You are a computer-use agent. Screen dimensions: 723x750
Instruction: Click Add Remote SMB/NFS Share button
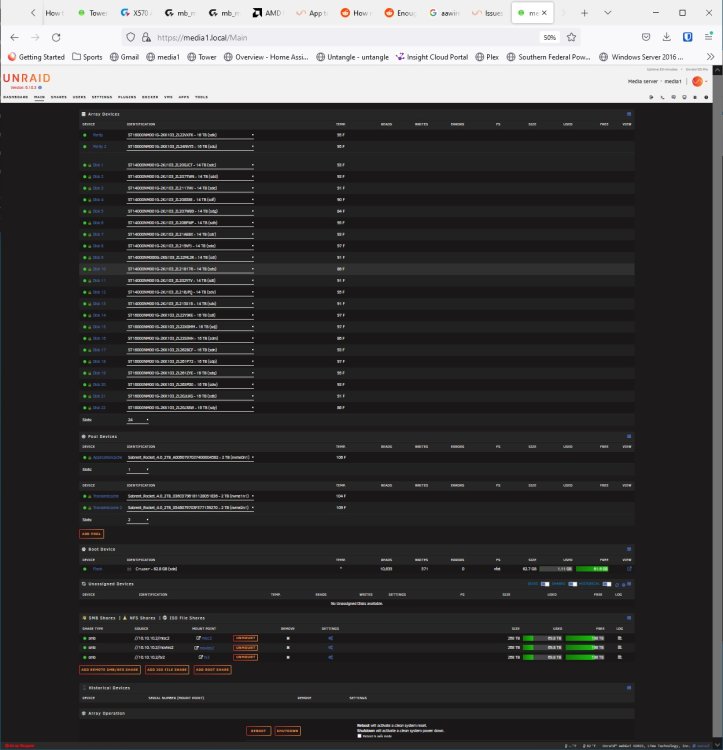tap(110, 670)
